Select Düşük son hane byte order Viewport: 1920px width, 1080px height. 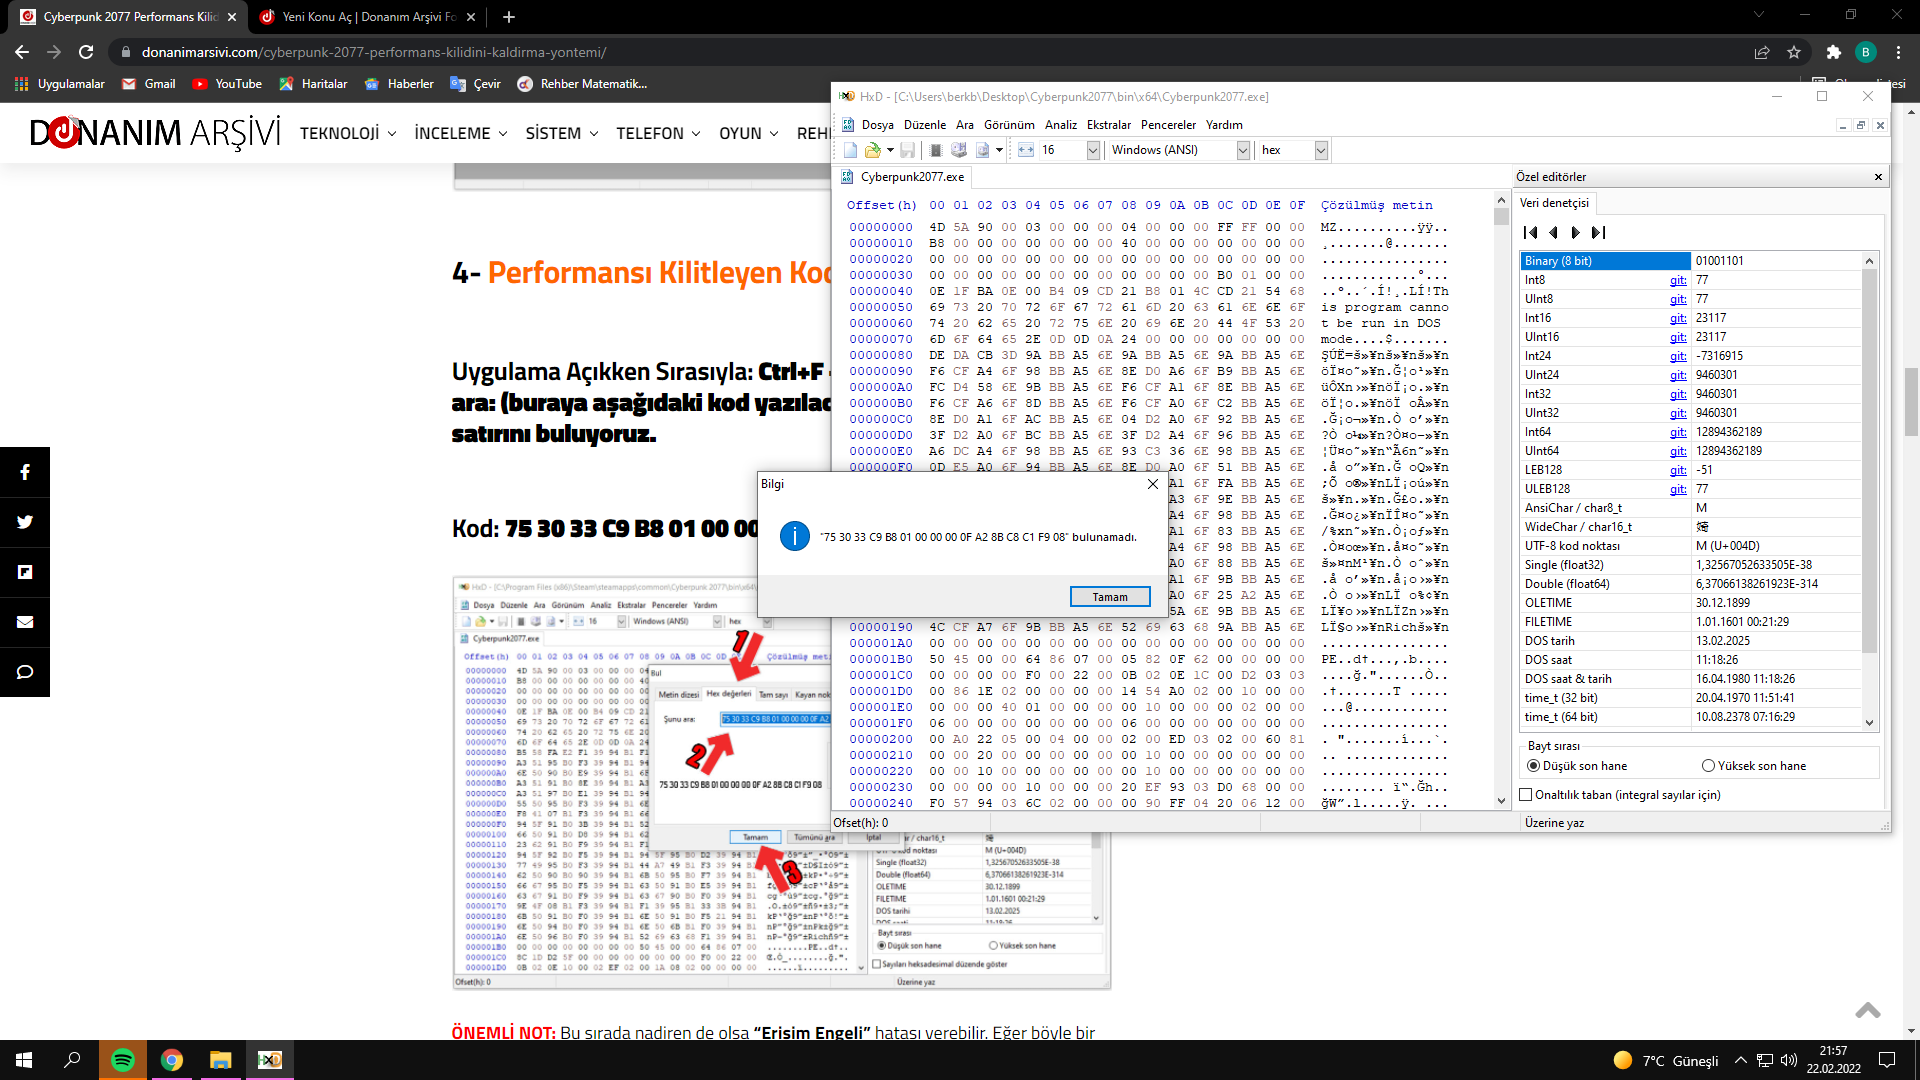[1534, 766]
